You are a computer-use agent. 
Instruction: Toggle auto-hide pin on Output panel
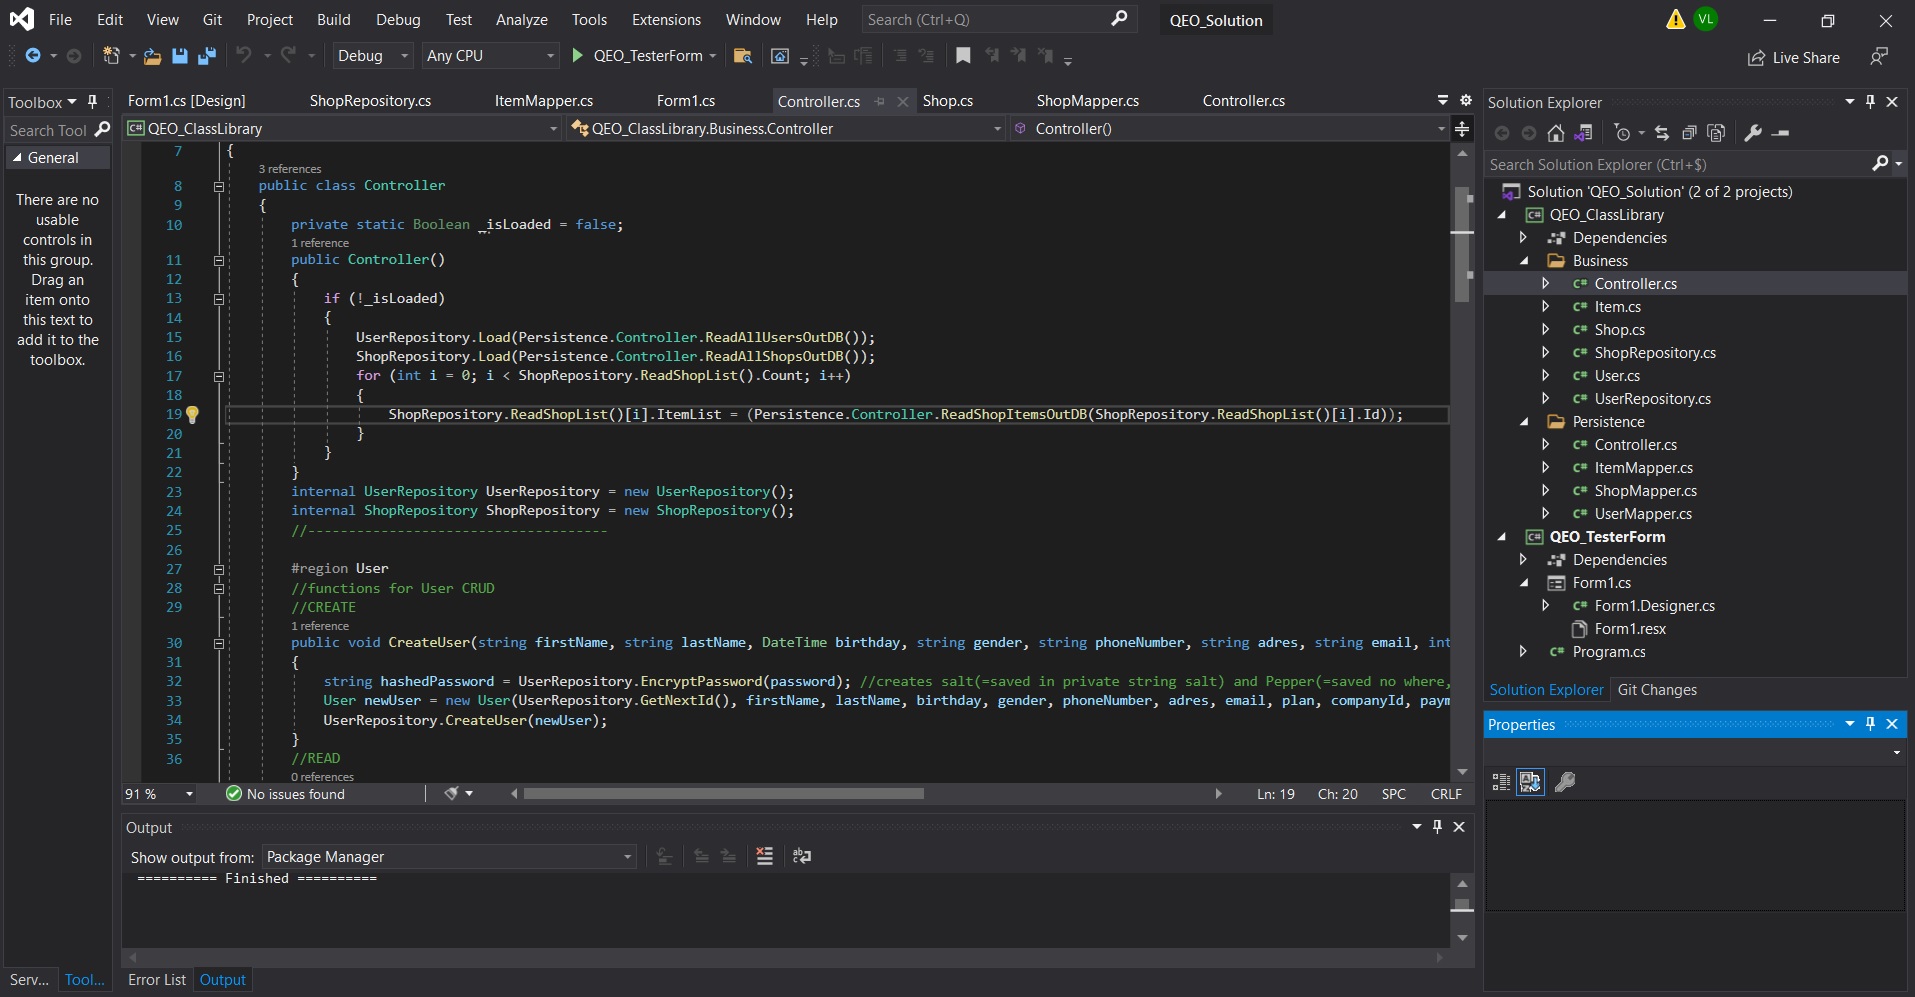tap(1437, 827)
